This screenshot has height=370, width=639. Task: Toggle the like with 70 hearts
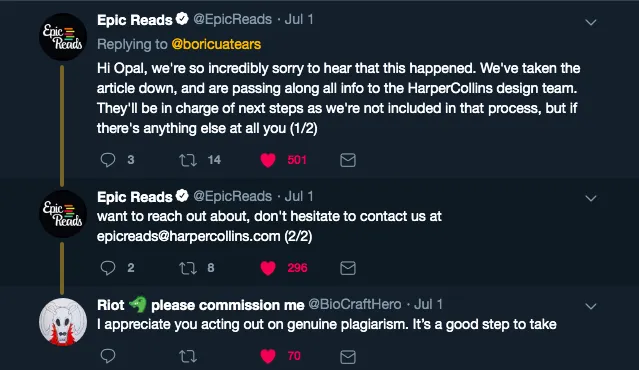pos(268,356)
